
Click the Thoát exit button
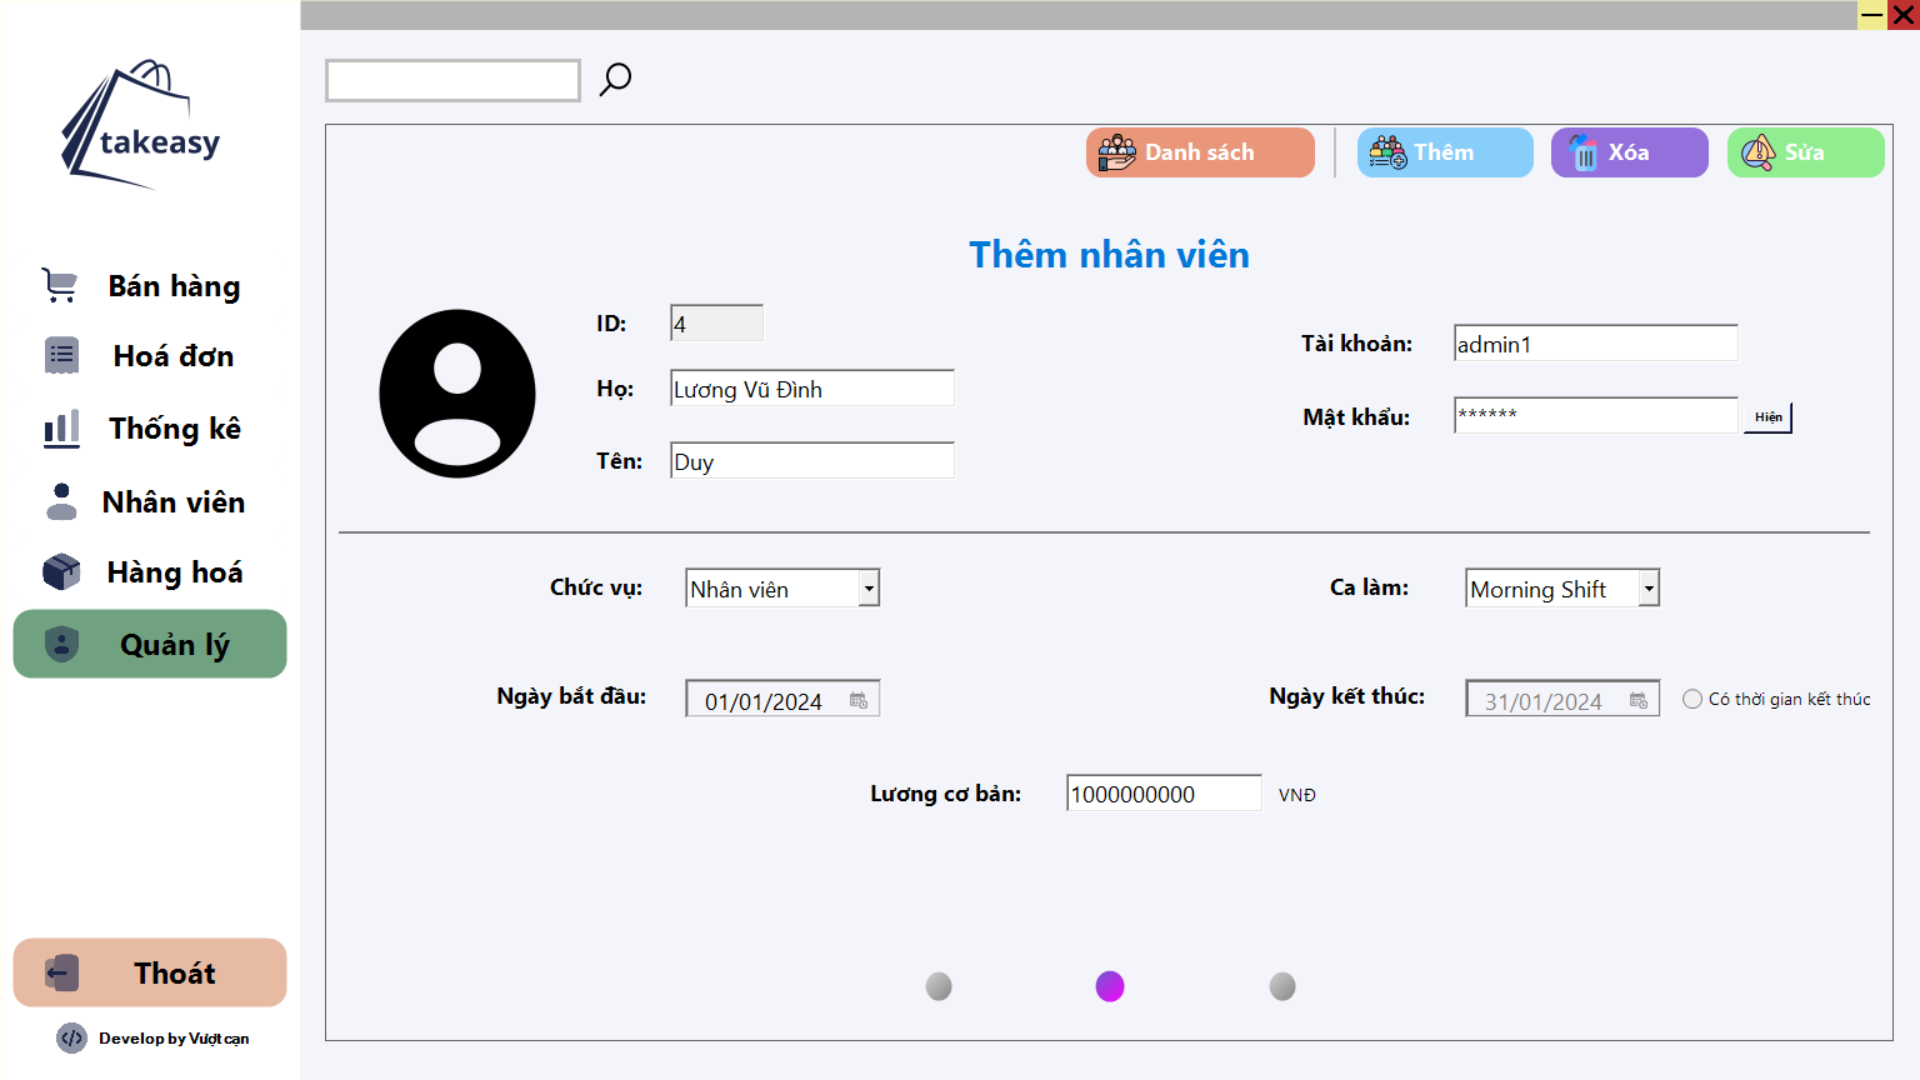(x=150, y=972)
